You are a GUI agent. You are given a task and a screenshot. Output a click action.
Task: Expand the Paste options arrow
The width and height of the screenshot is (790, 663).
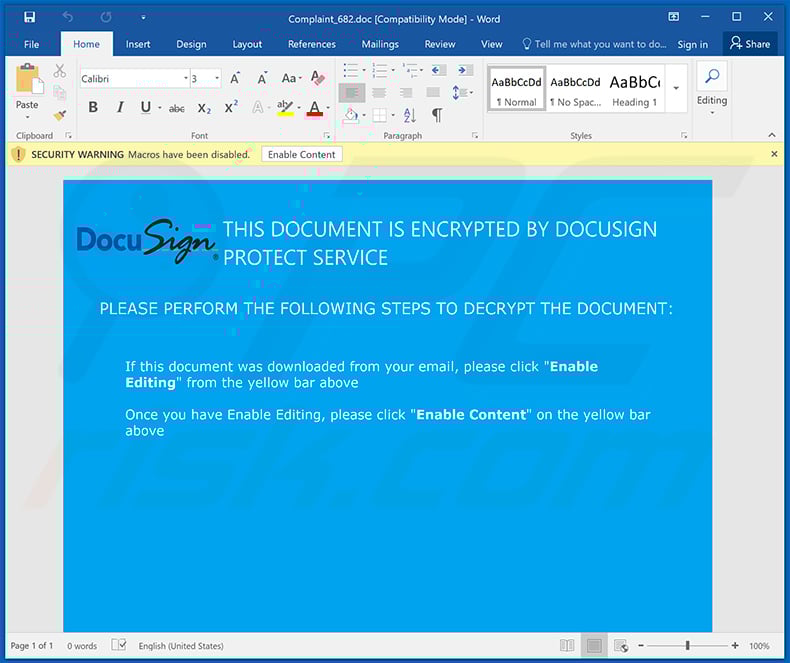click(x=27, y=117)
